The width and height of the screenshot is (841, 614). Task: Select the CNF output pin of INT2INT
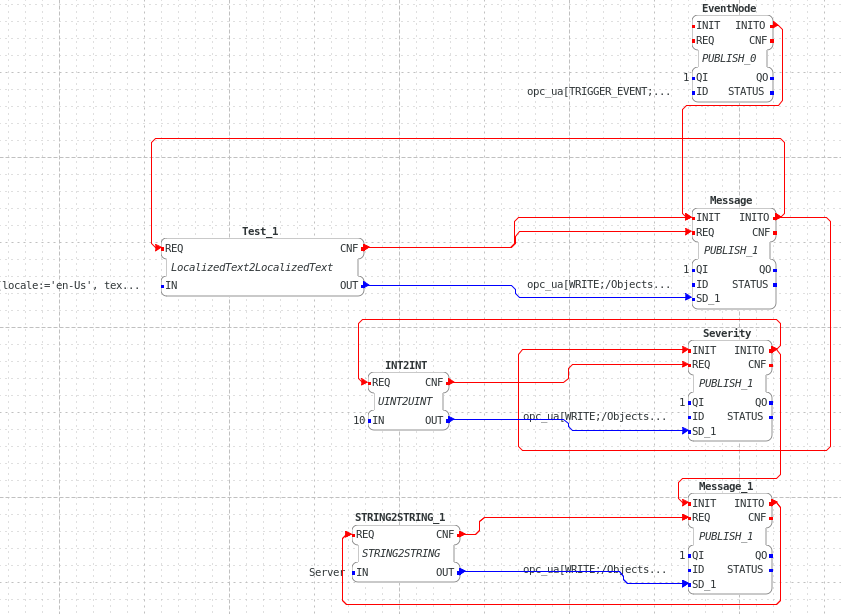434,382
